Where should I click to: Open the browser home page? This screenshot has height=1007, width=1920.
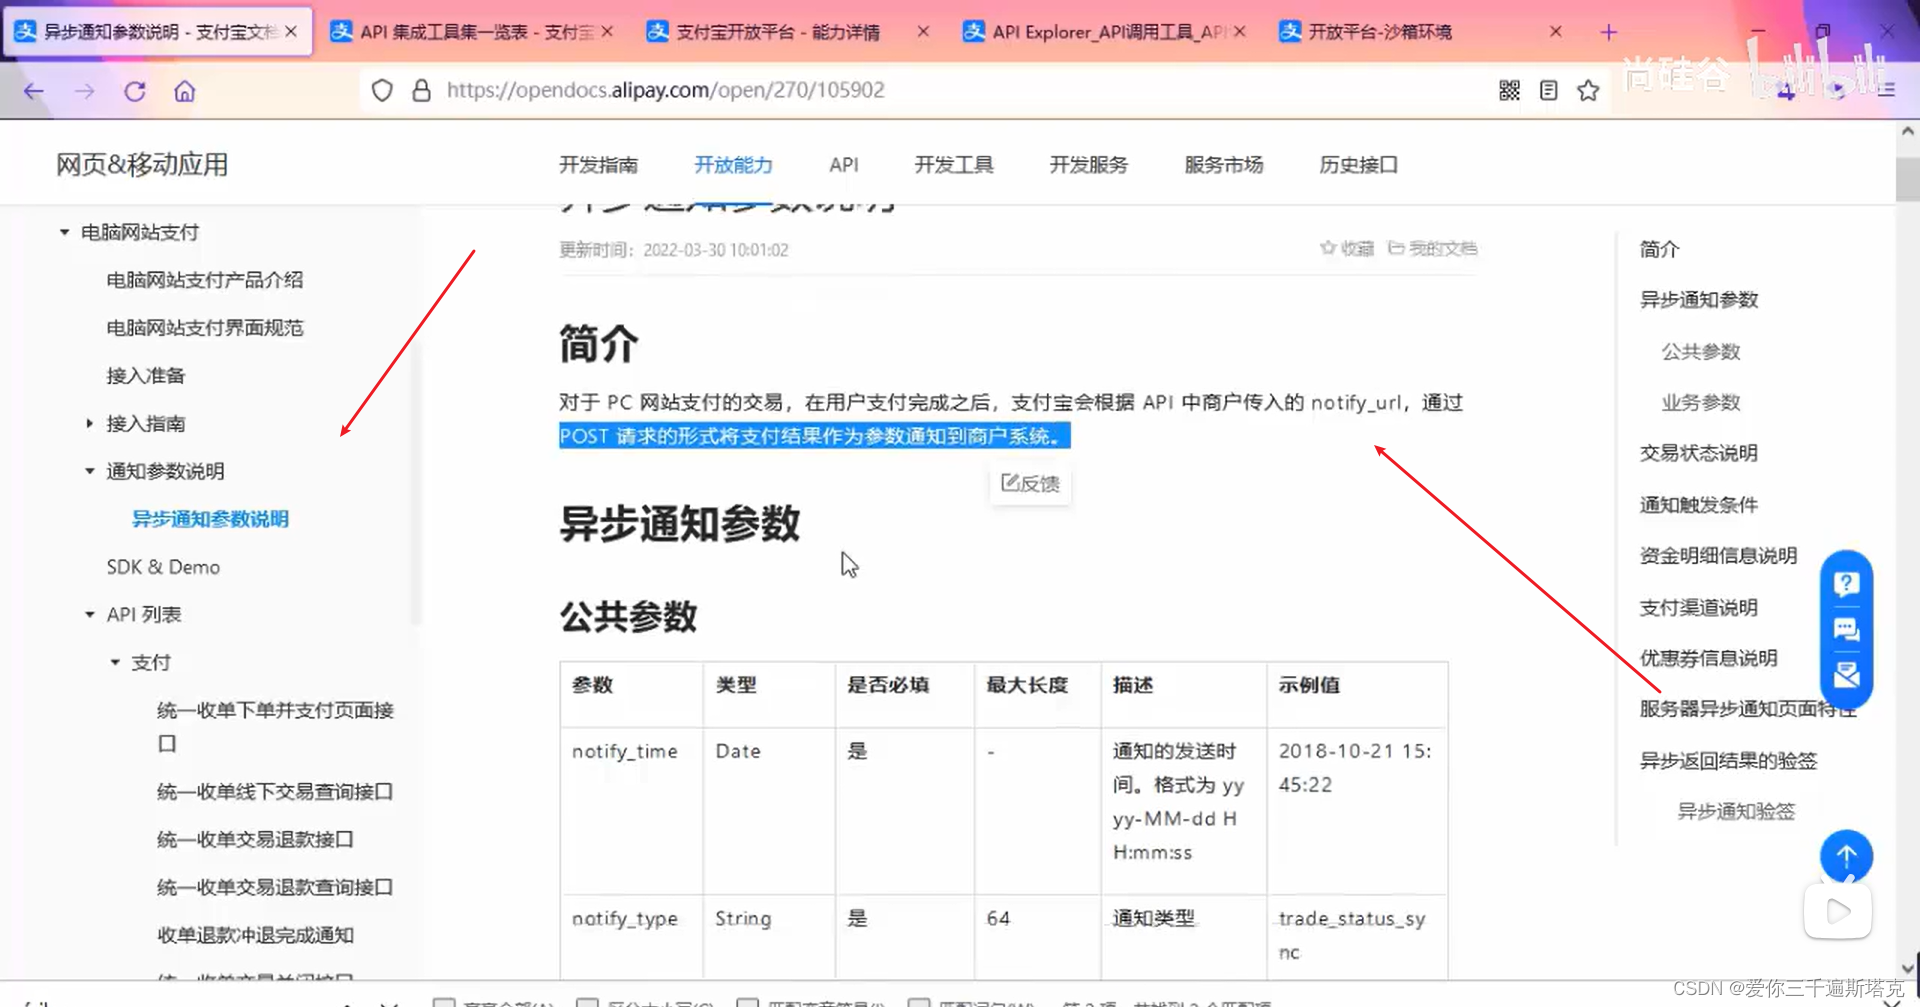(x=185, y=91)
